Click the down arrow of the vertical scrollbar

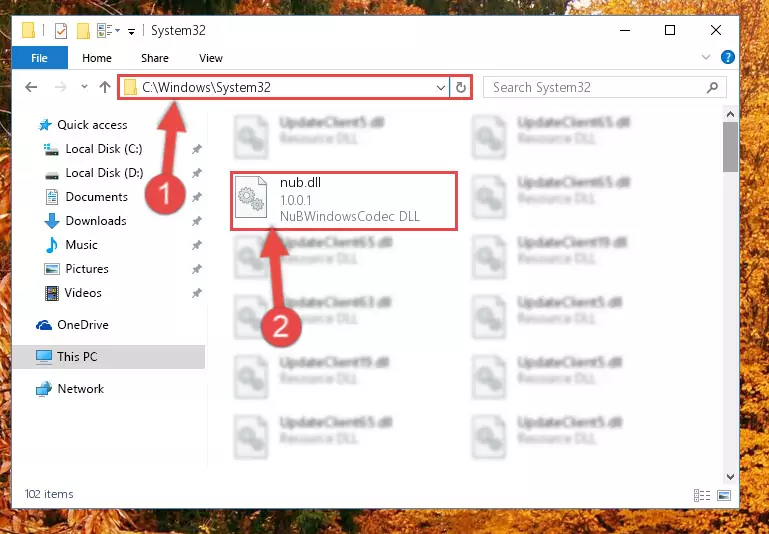pyautogui.click(x=730, y=477)
